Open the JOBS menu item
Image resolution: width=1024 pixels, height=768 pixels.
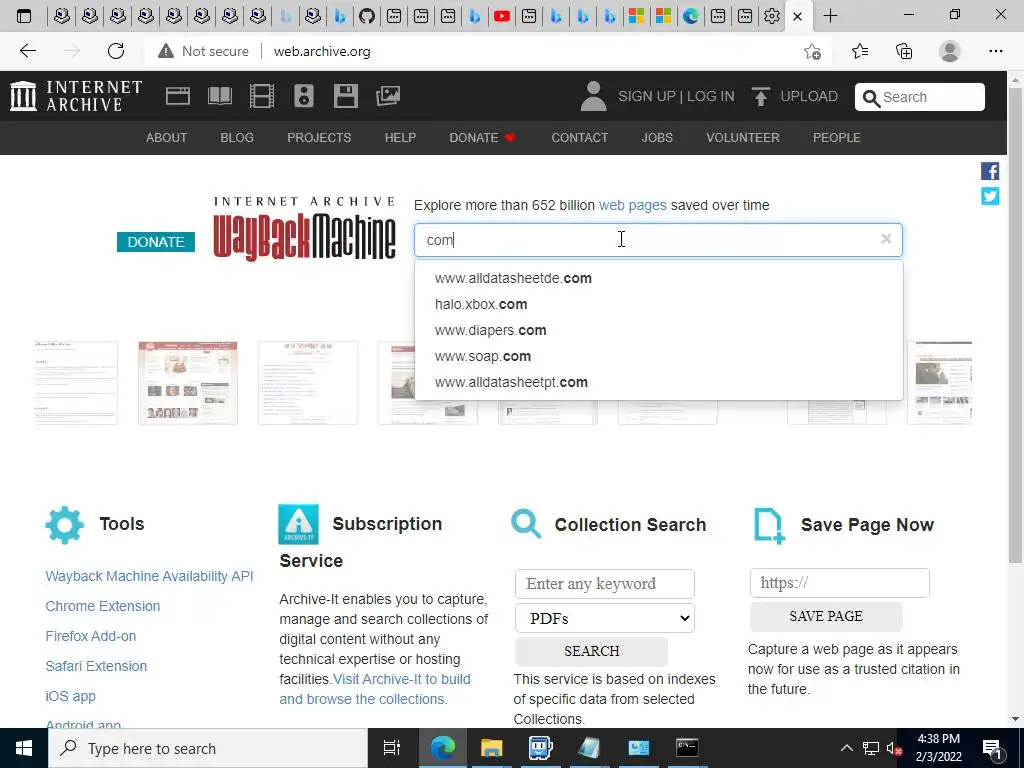[x=657, y=138]
